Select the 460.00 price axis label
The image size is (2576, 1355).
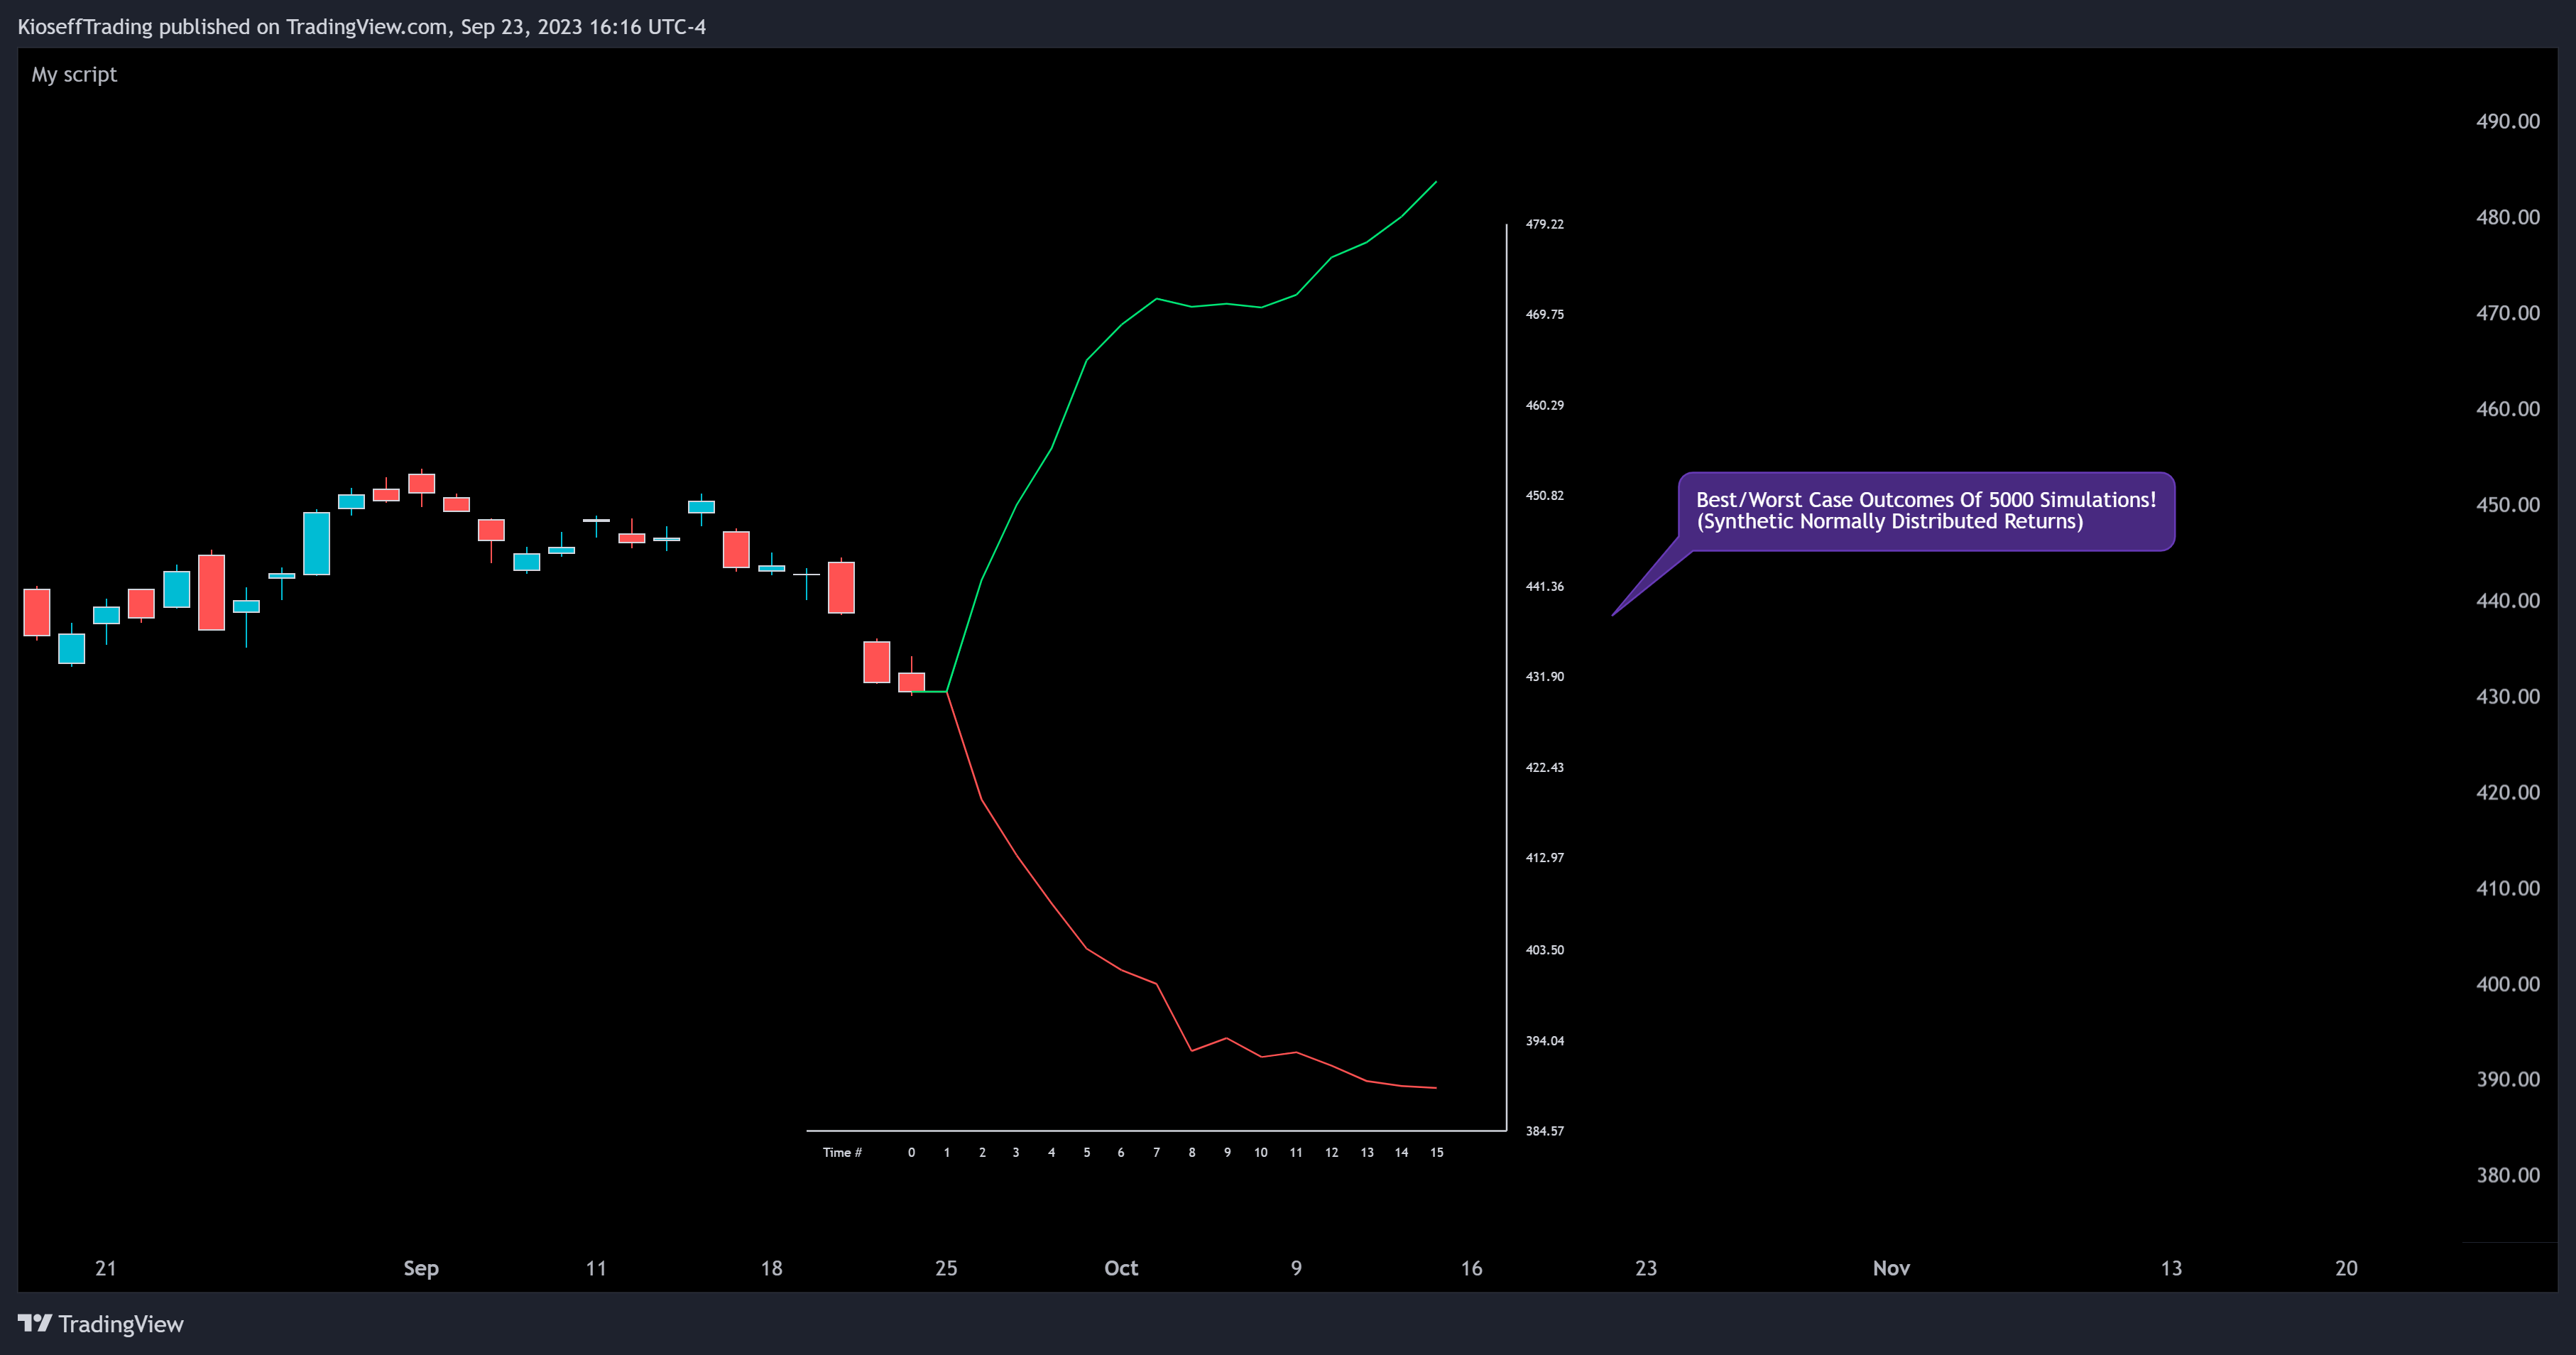(x=2508, y=409)
